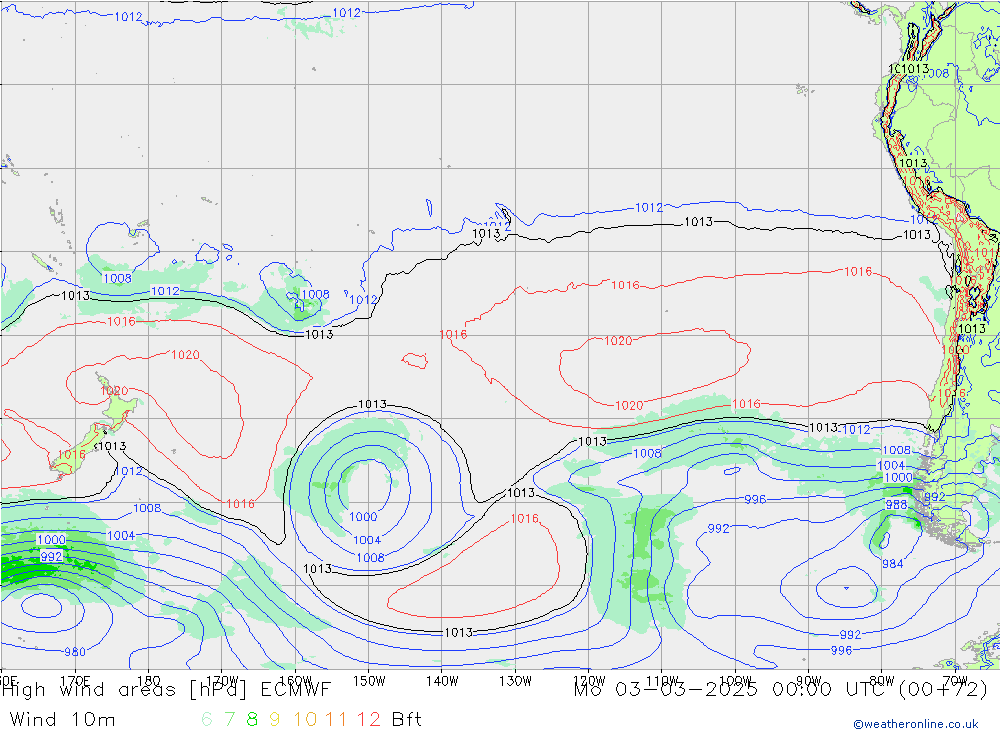This screenshot has height=733, width=1000.
Task: Click Beaufort 12 legend value
Action: [x=369, y=720]
